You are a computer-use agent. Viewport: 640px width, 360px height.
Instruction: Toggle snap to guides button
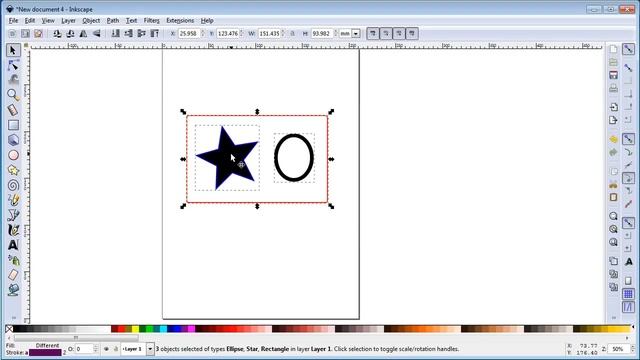(628, 307)
